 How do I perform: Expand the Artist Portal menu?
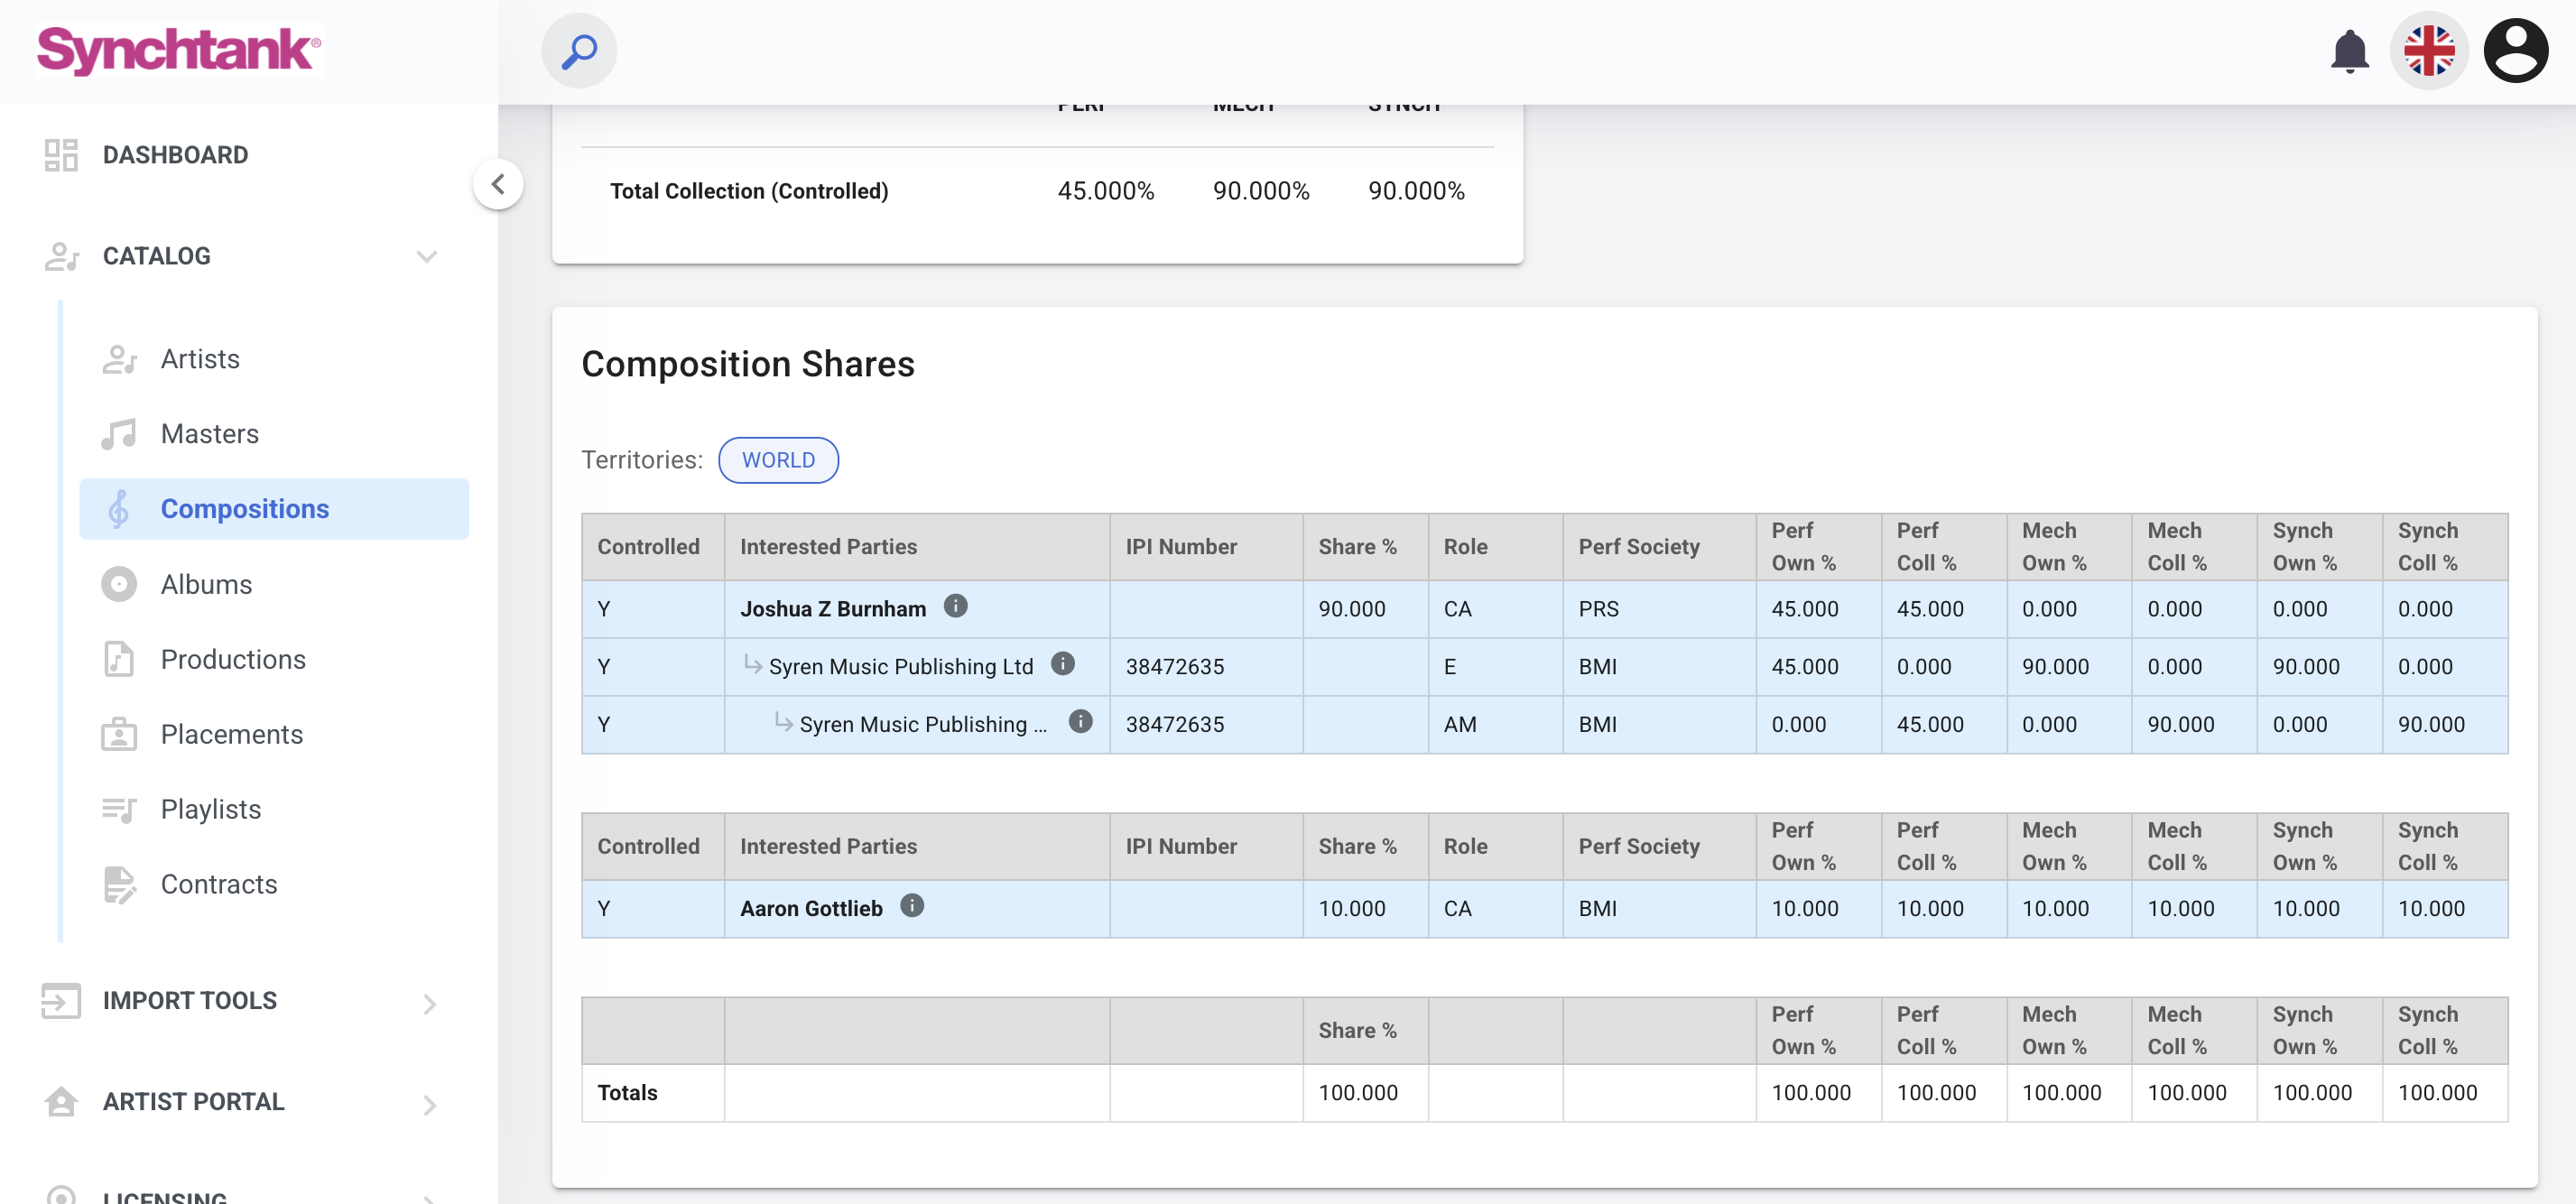(x=429, y=1104)
